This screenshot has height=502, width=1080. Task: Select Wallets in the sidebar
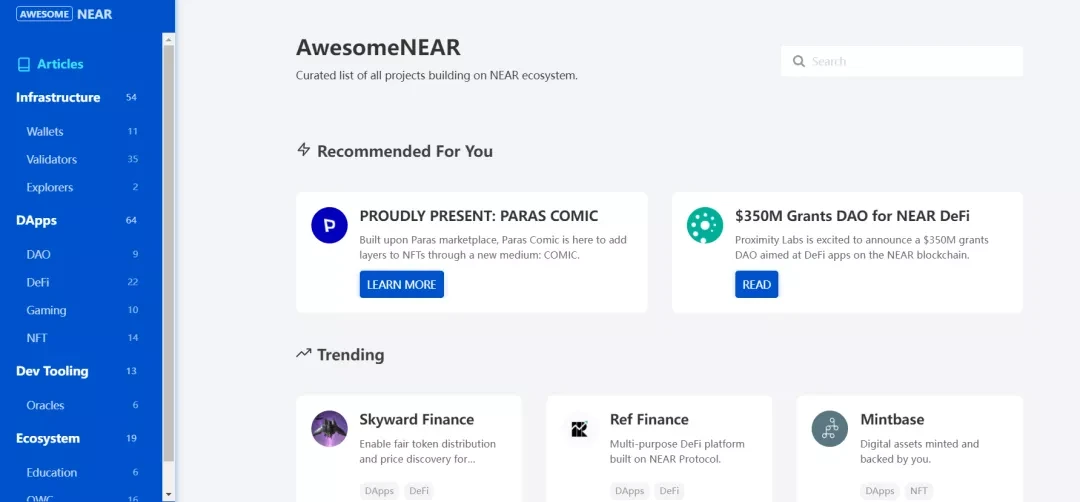click(45, 131)
